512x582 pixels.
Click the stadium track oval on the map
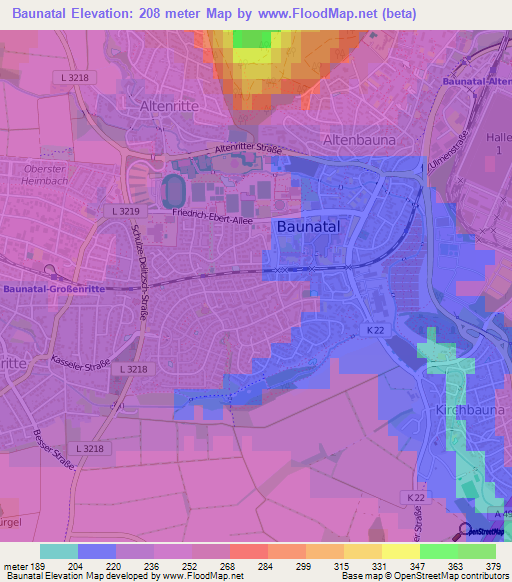pos(173,192)
